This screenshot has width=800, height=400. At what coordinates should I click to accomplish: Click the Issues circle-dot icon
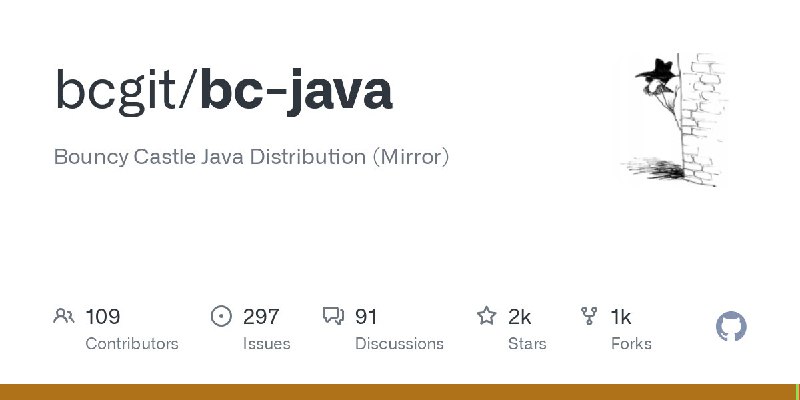(x=221, y=316)
